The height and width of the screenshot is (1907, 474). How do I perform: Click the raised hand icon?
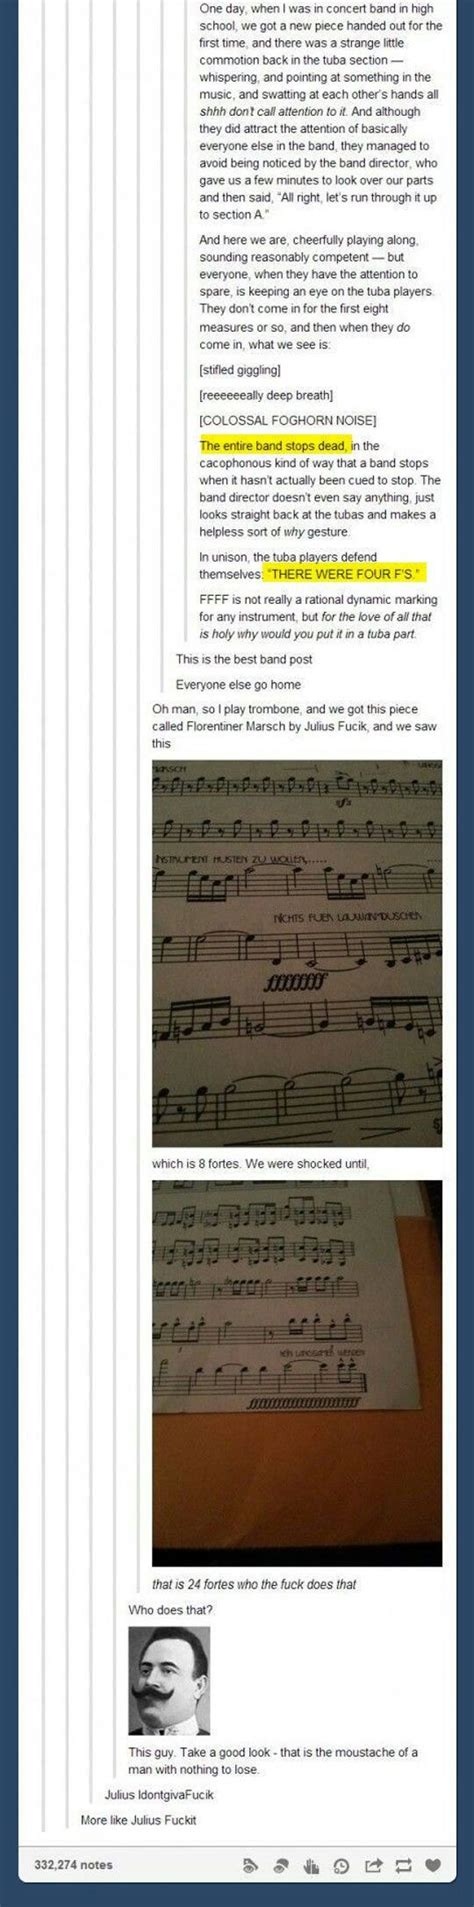311,1865
